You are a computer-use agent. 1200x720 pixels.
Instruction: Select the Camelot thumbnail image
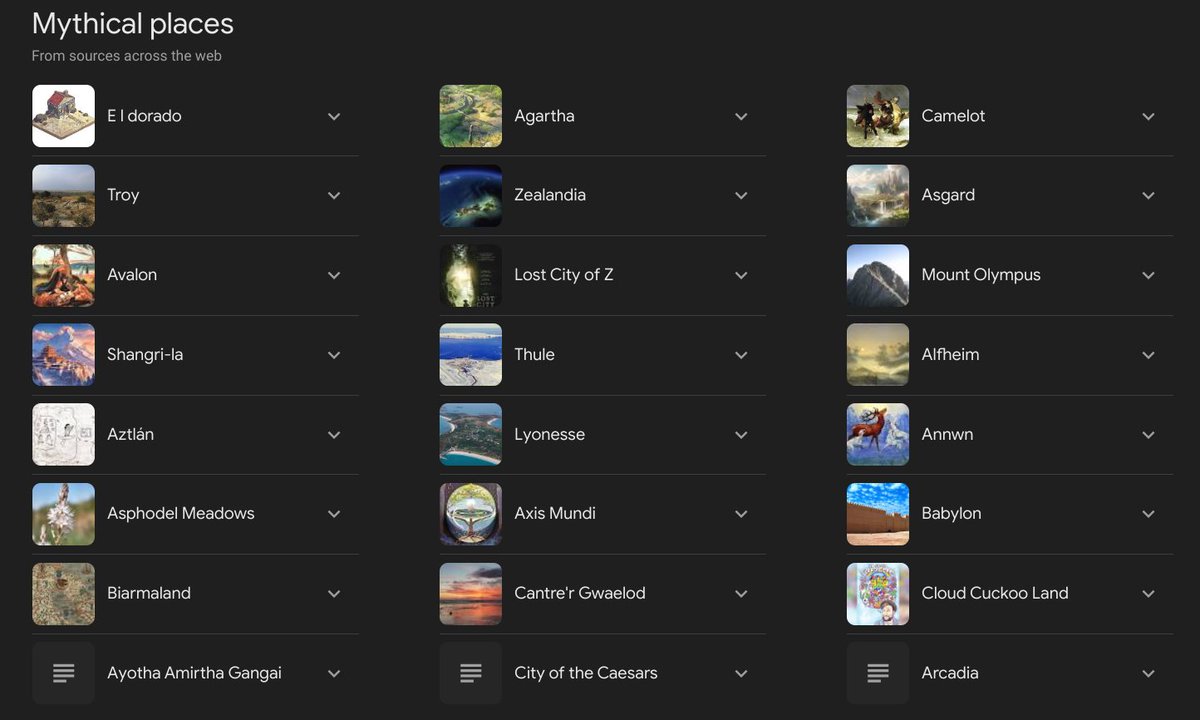877,115
